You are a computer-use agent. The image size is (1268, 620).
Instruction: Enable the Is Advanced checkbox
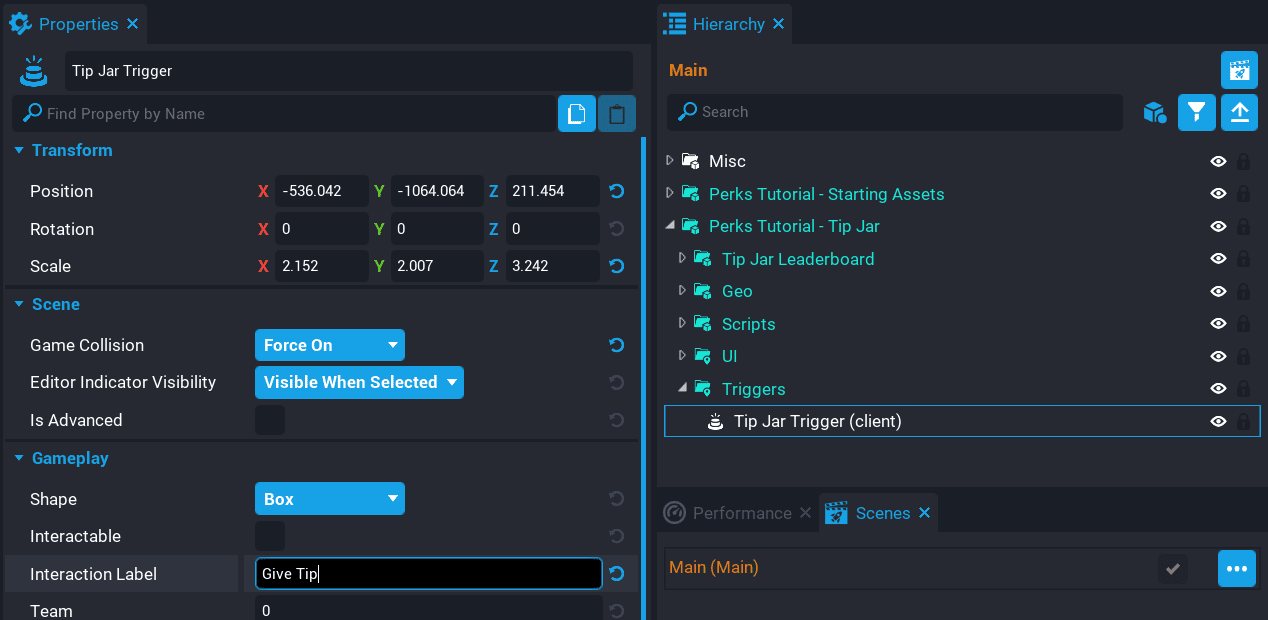click(270, 420)
